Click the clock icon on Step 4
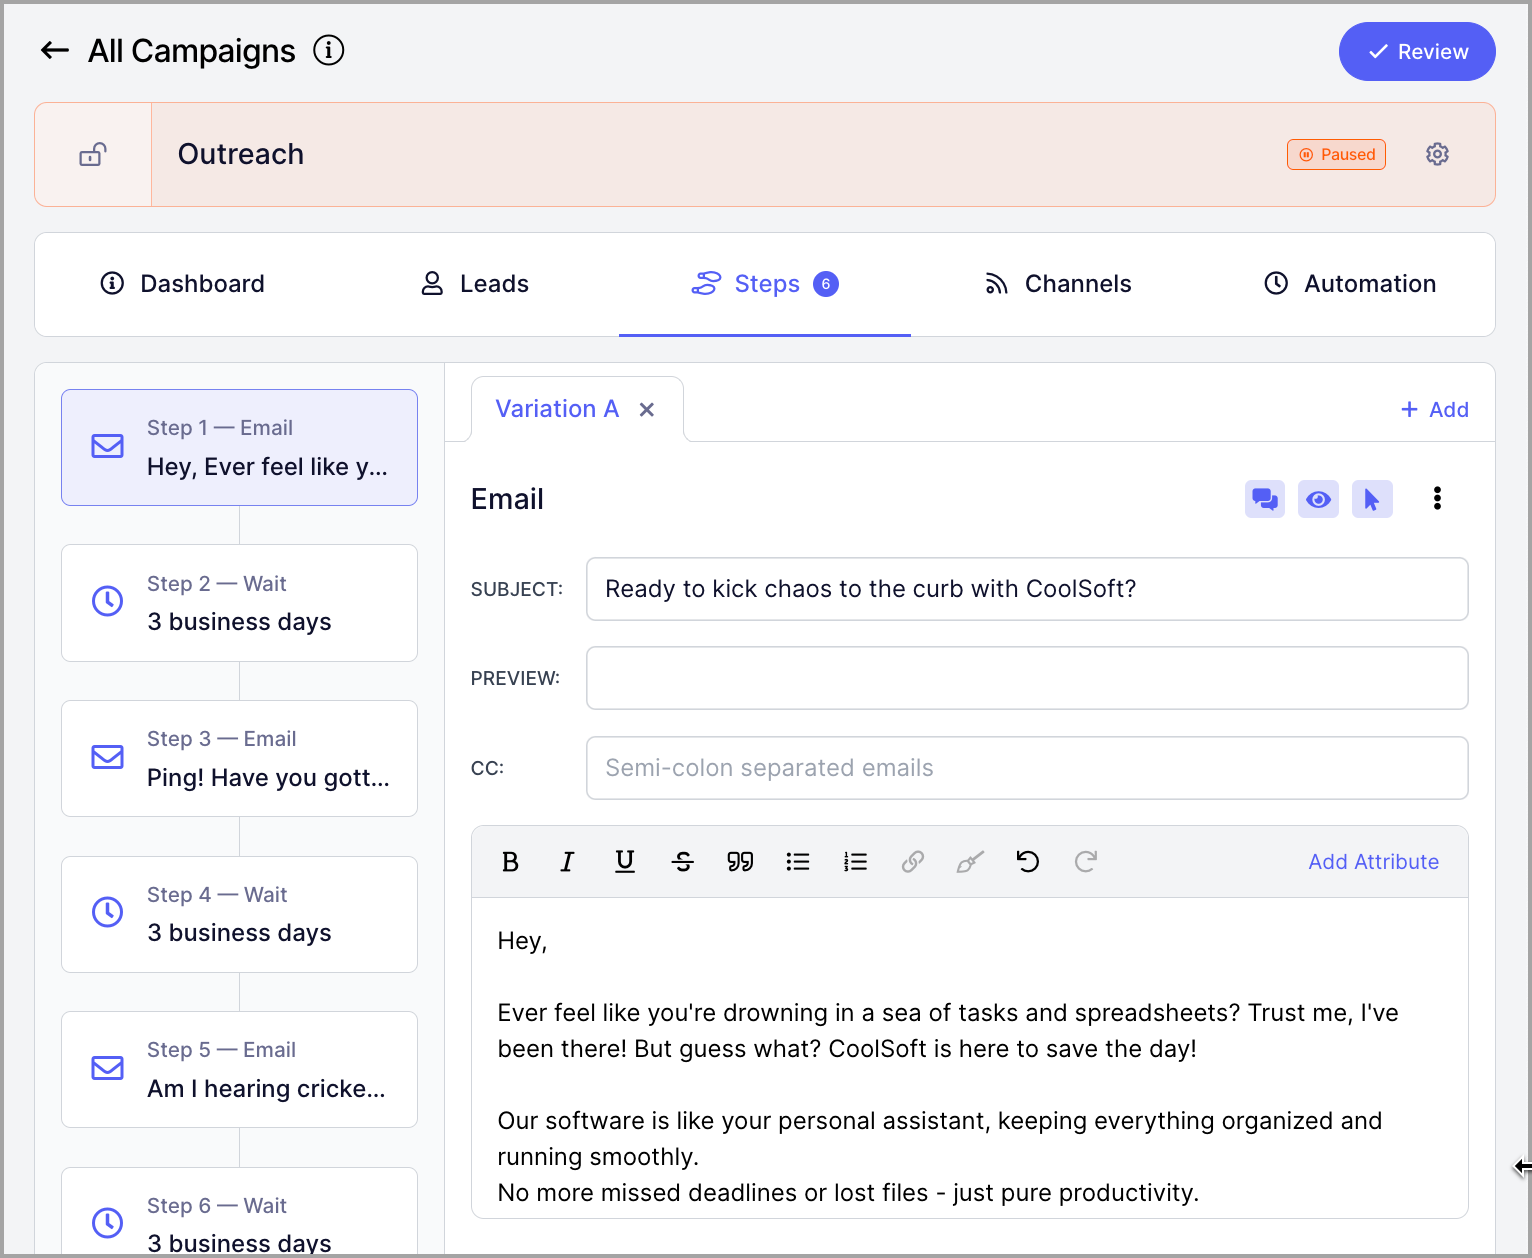Image resolution: width=1532 pixels, height=1258 pixels. point(108,912)
